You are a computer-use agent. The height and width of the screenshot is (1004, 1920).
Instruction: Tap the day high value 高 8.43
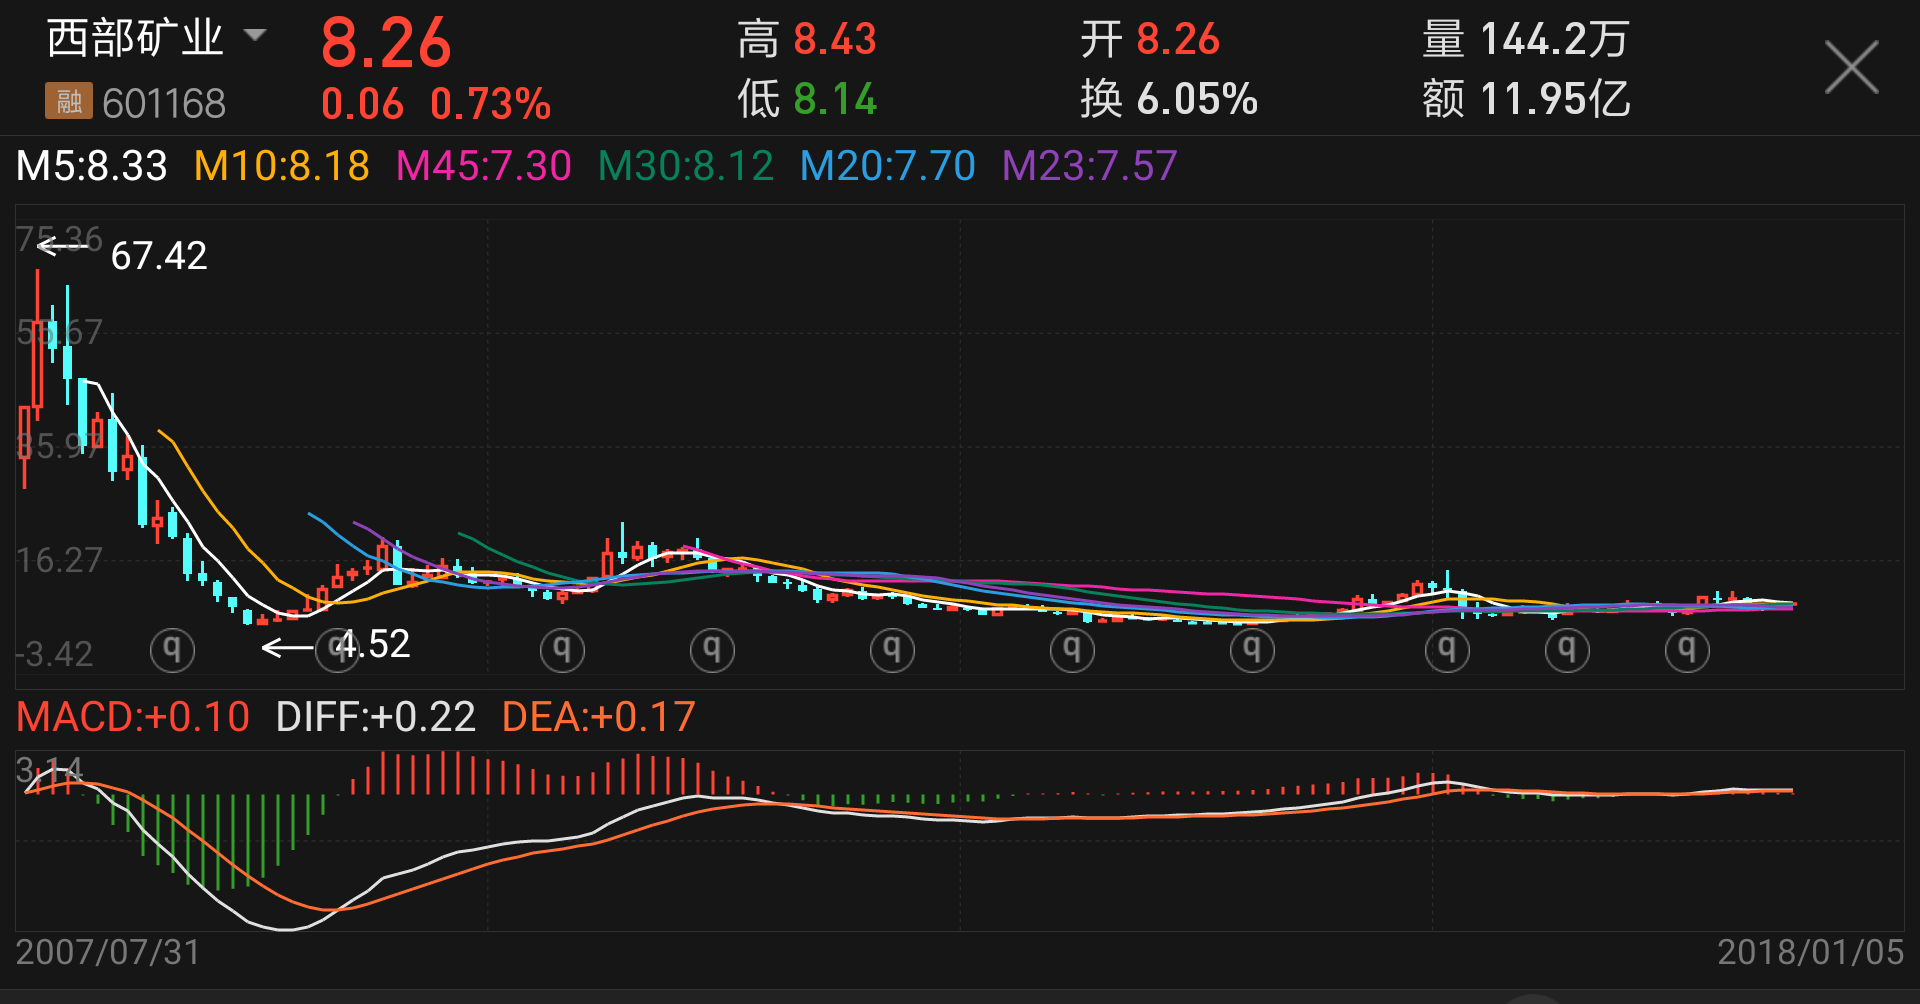807,40
